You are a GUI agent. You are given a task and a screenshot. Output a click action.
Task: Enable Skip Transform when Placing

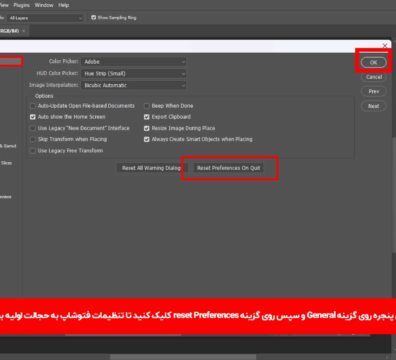click(x=33, y=139)
